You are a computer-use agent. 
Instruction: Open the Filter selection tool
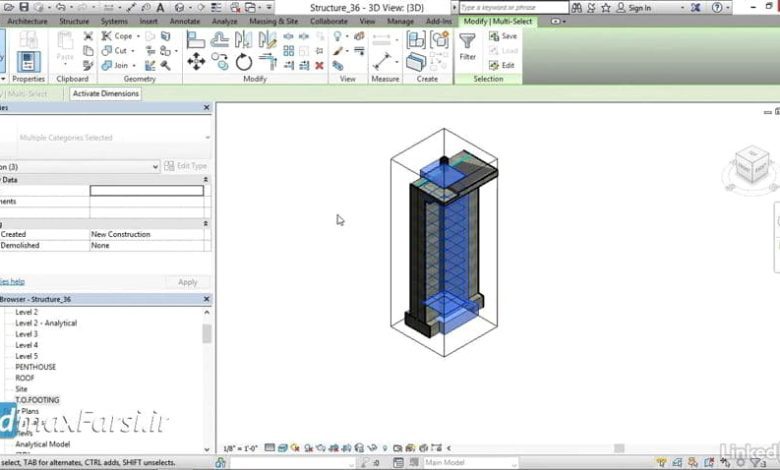click(467, 47)
